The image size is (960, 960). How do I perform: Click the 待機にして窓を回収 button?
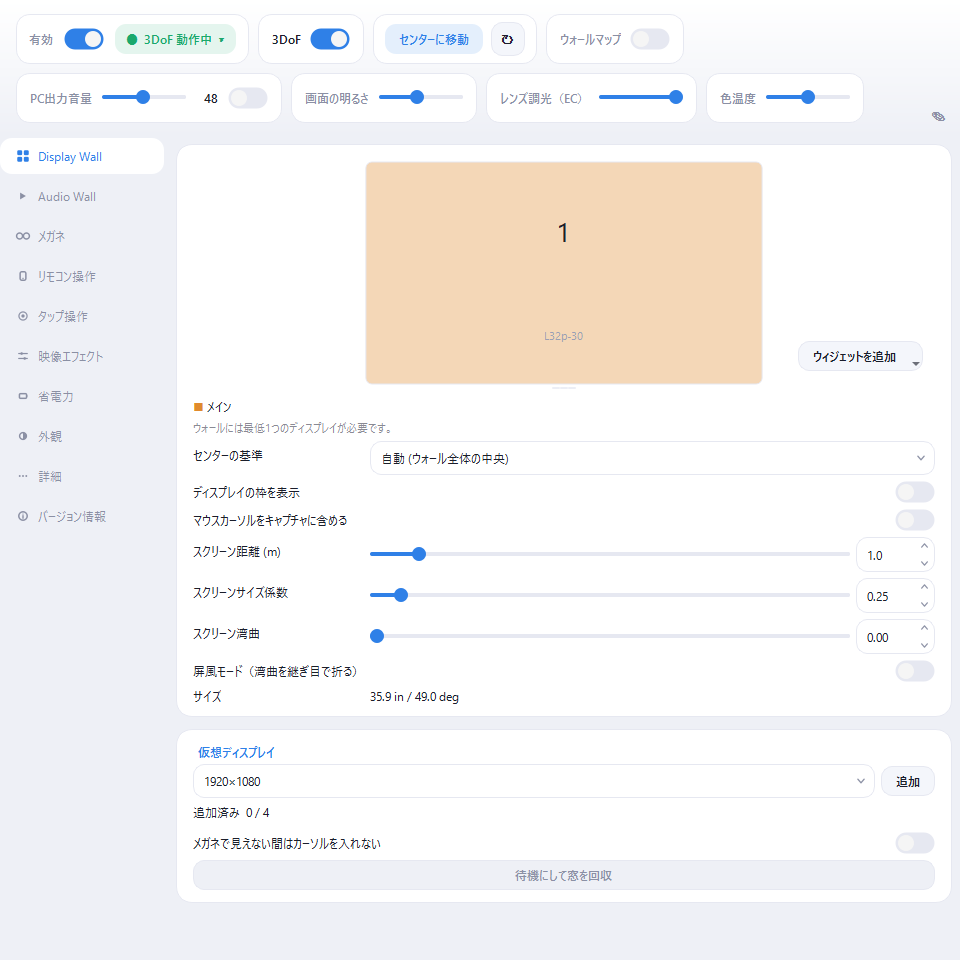point(563,875)
